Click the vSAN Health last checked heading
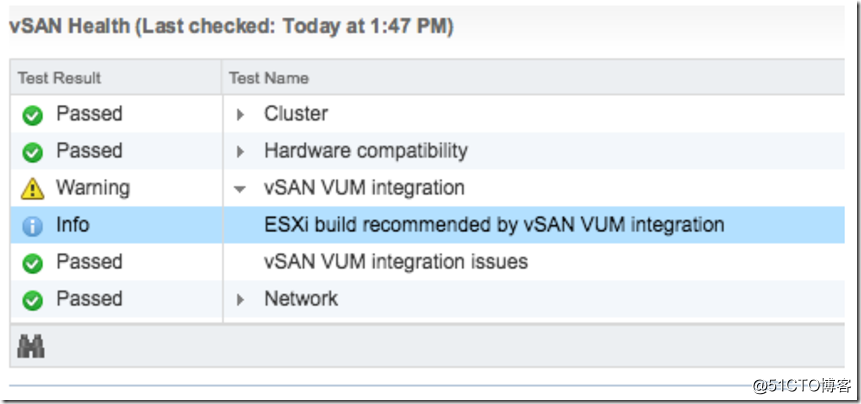Viewport: 861px width, 404px height. [x=231, y=27]
